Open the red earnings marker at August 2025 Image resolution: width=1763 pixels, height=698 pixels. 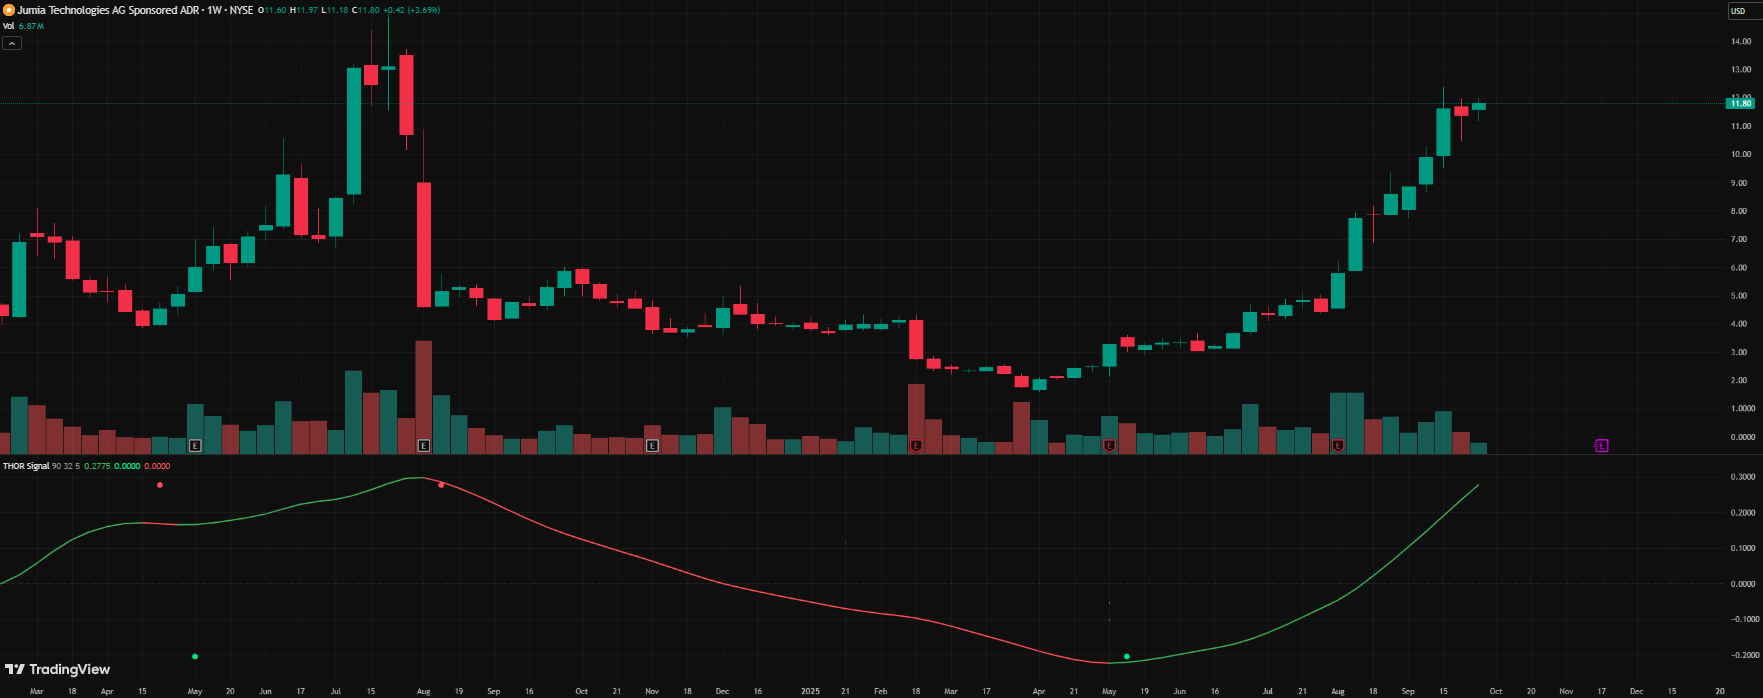(x=1338, y=446)
